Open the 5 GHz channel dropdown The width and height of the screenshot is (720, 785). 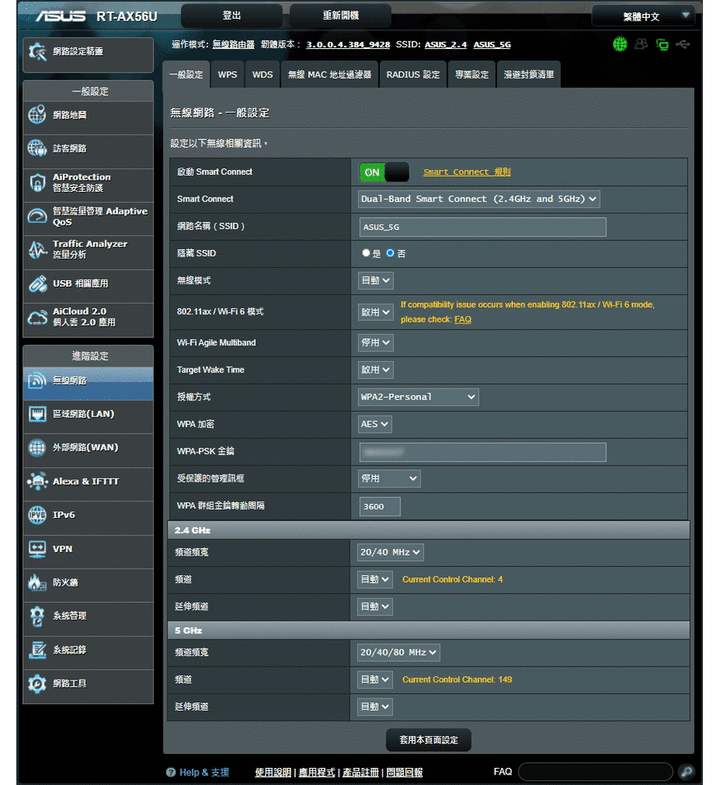click(x=375, y=679)
